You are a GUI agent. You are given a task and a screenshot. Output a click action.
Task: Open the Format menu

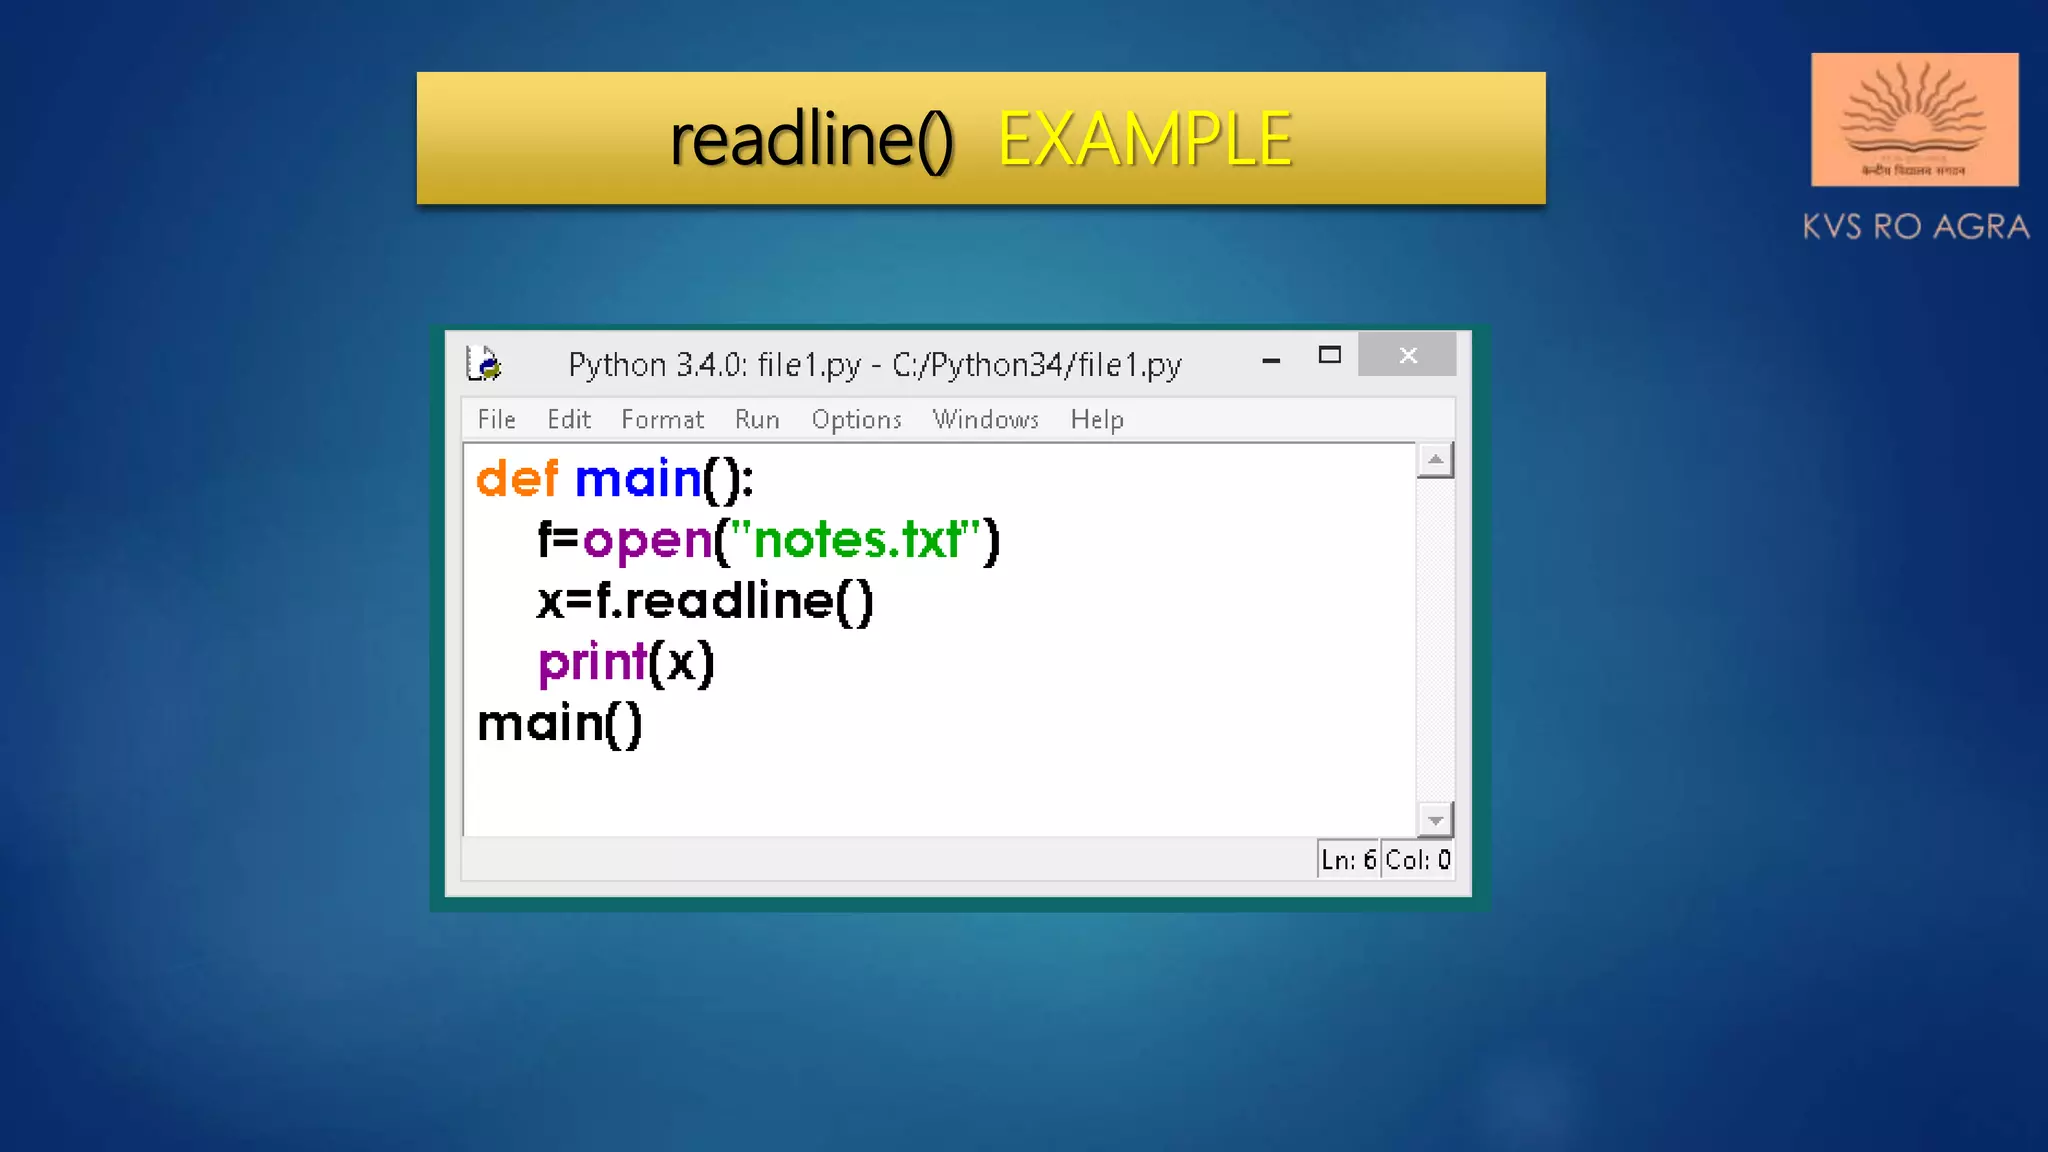coord(662,420)
